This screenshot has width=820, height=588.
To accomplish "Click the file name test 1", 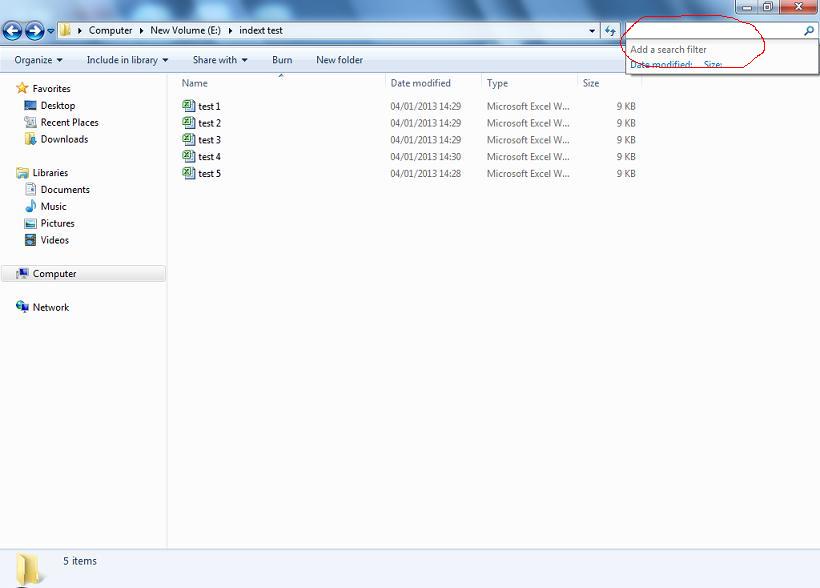I will [x=209, y=106].
